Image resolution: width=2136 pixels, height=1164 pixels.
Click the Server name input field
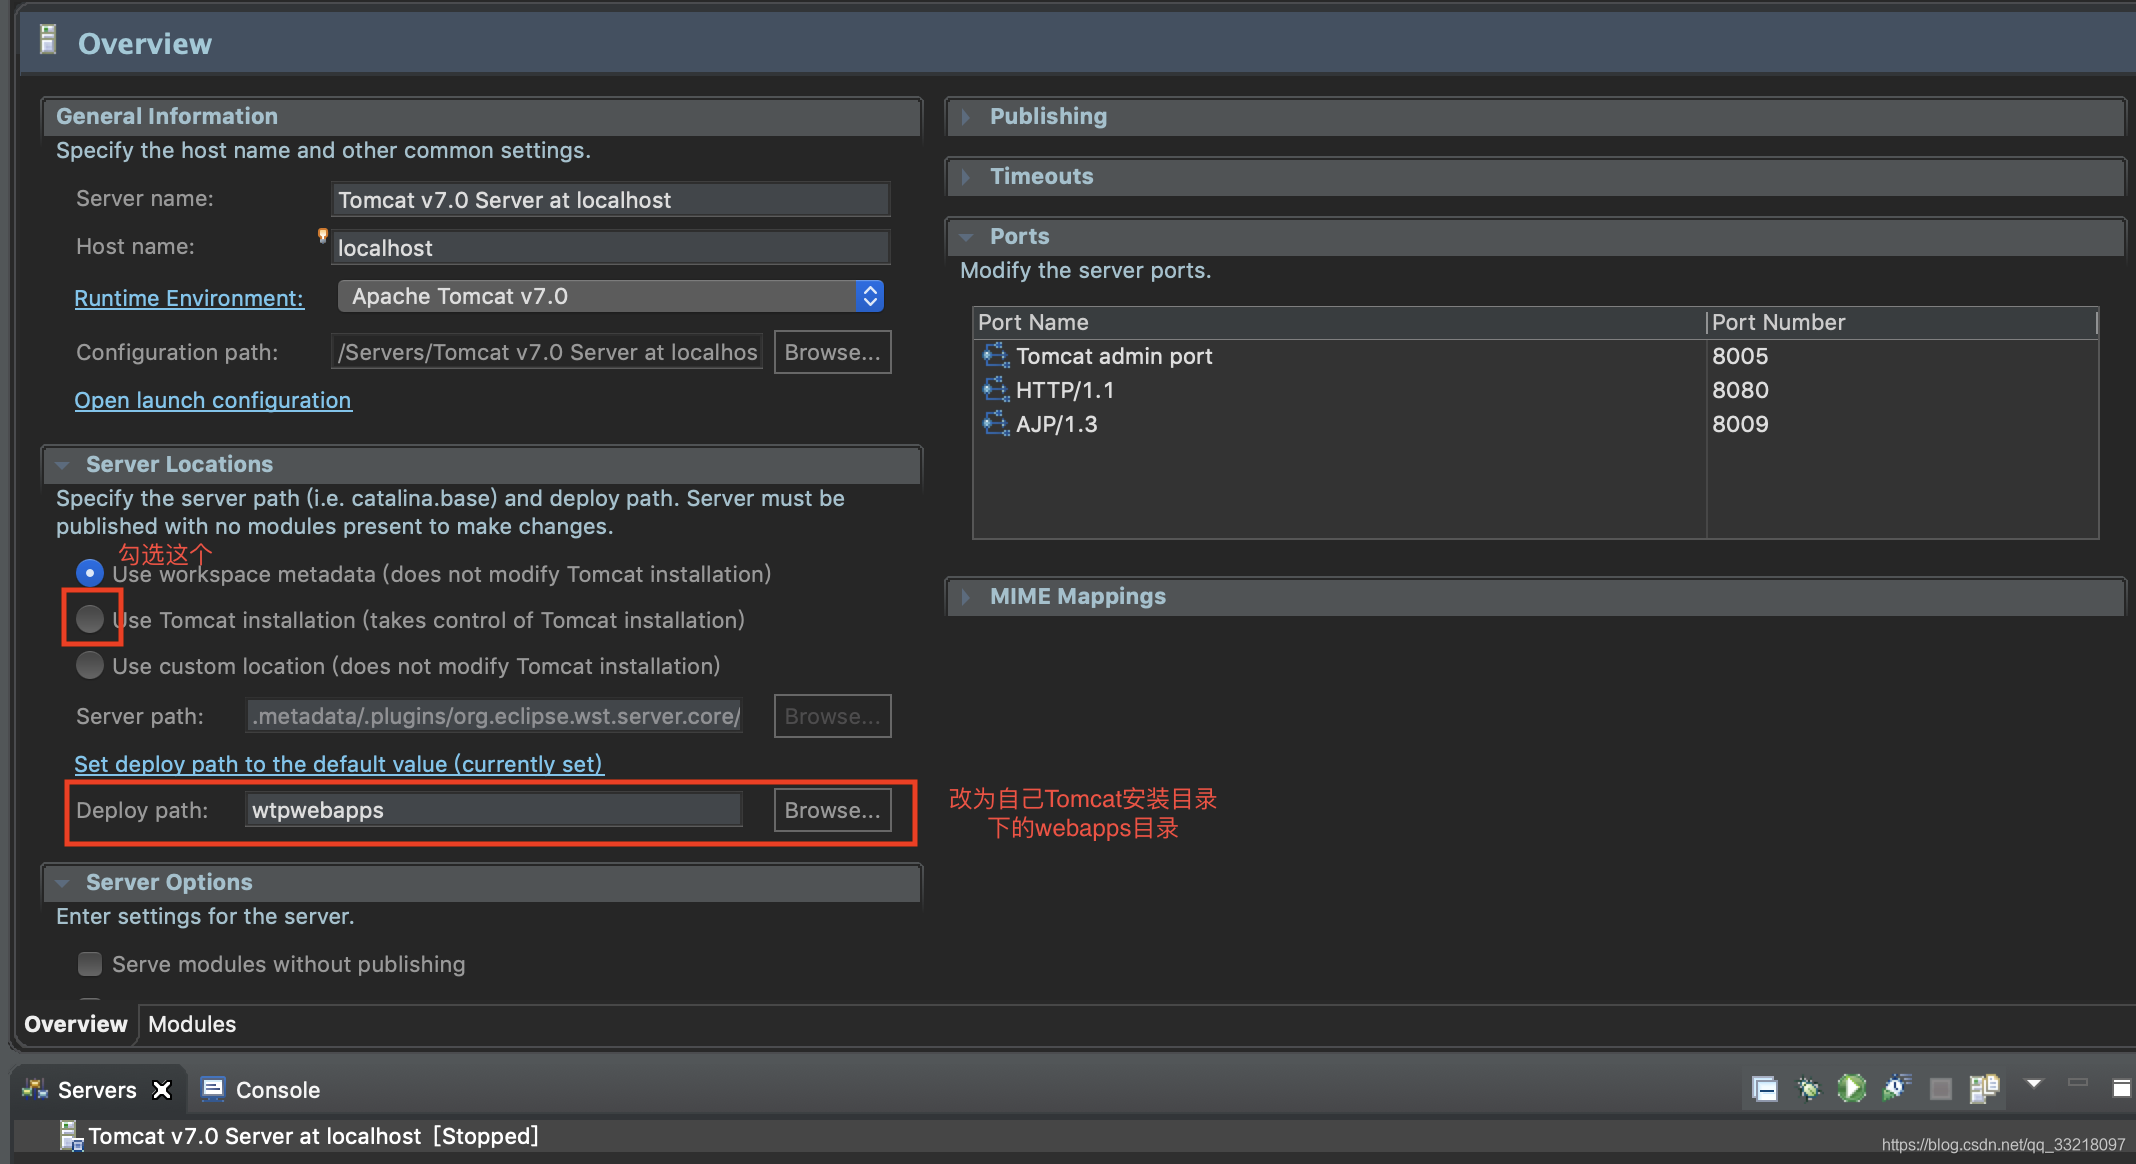coord(610,200)
